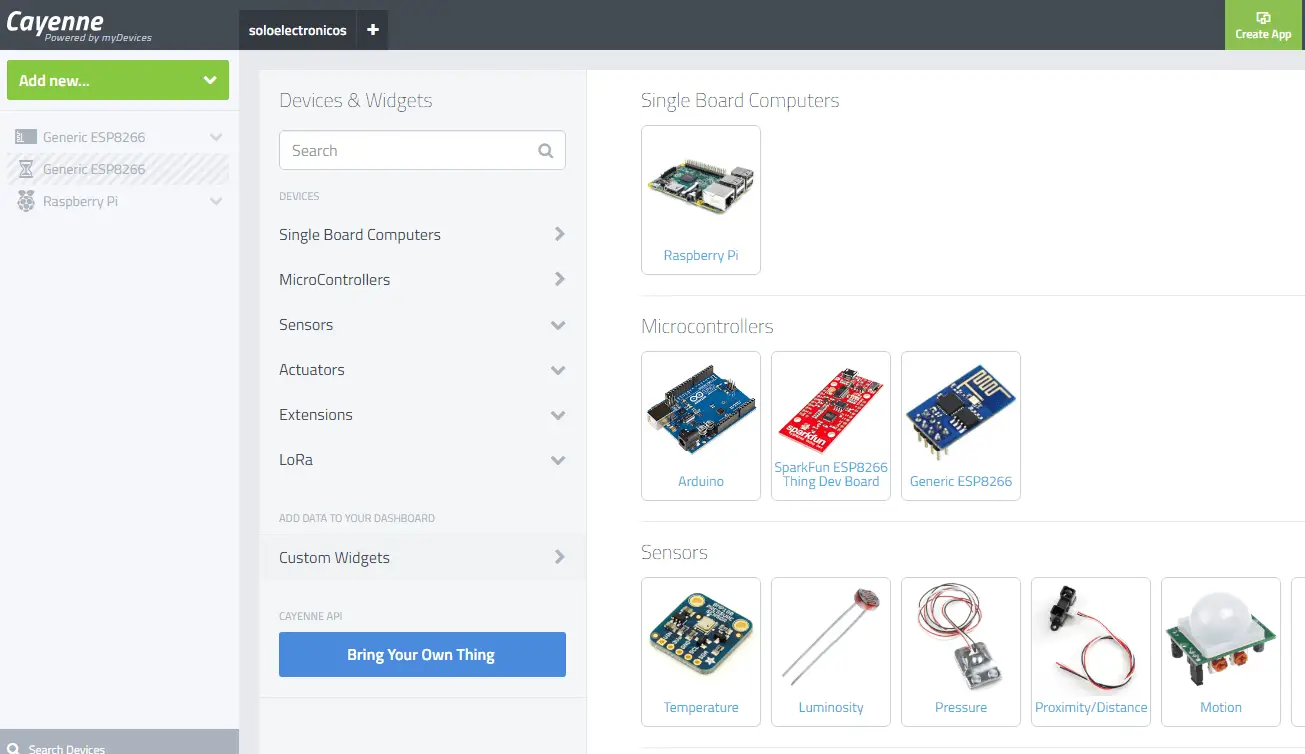Click the Search Devices field at bottom
The width and height of the screenshot is (1305, 754).
click(120, 742)
